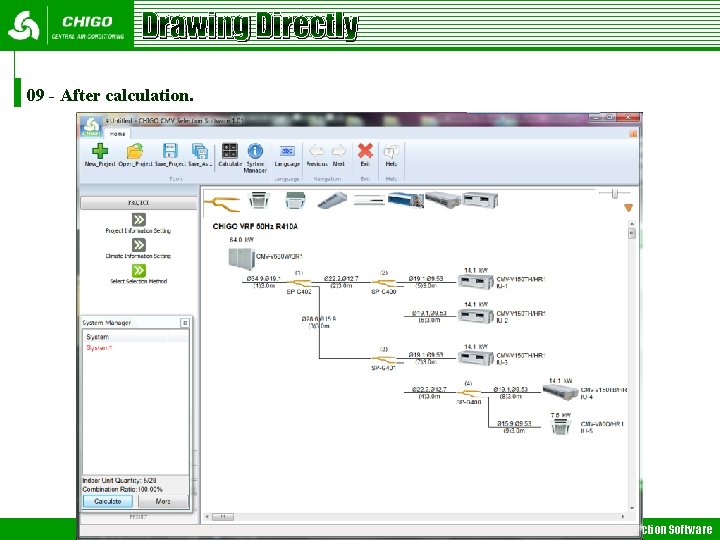
Task: Click the Save_Project floppy disk icon
Action: point(170,151)
